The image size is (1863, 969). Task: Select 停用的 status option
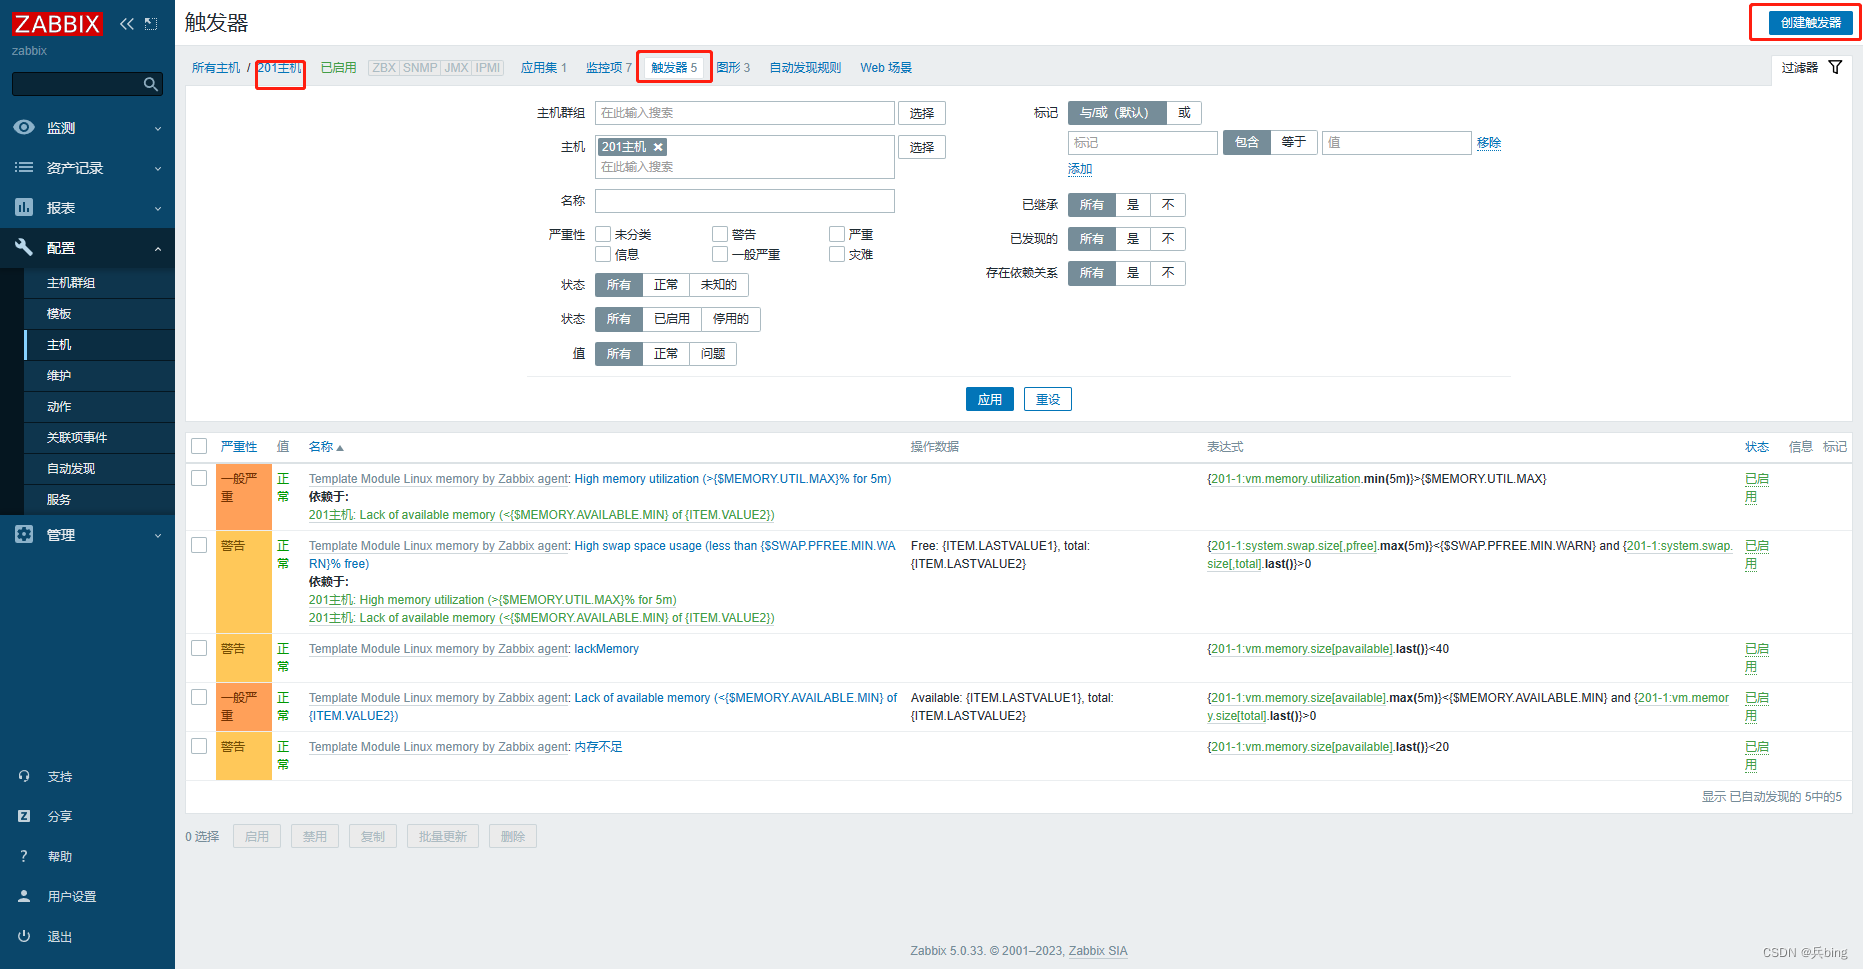click(x=731, y=319)
